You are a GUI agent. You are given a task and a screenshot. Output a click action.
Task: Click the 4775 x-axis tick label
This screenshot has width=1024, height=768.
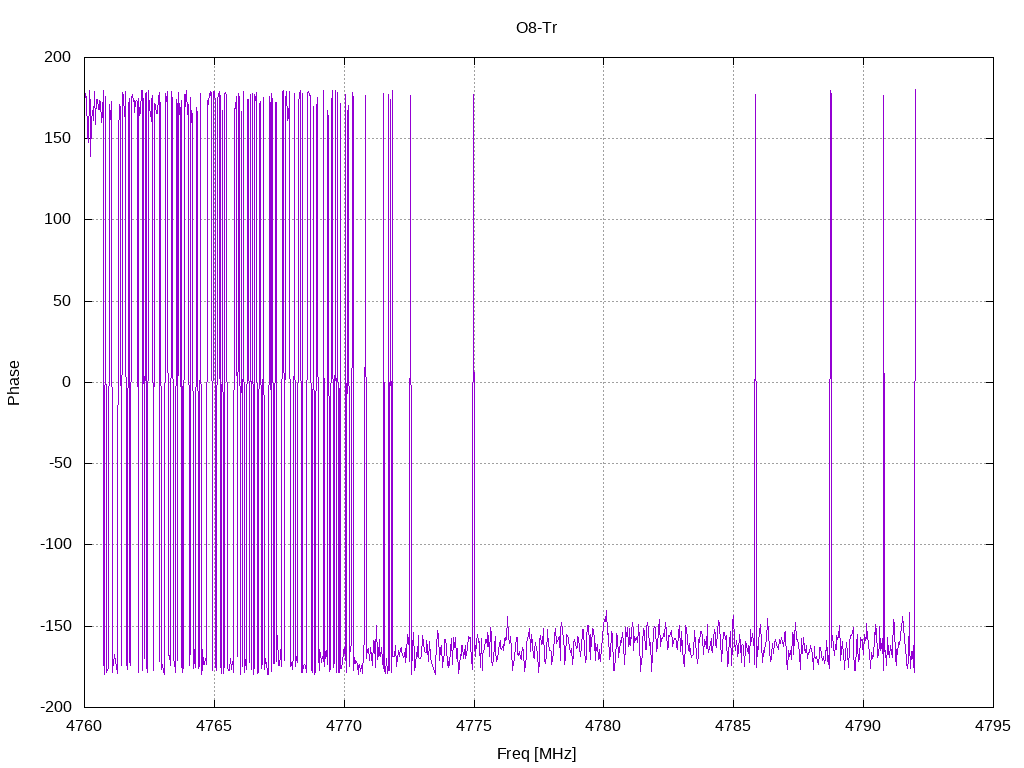tap(474, 726)
